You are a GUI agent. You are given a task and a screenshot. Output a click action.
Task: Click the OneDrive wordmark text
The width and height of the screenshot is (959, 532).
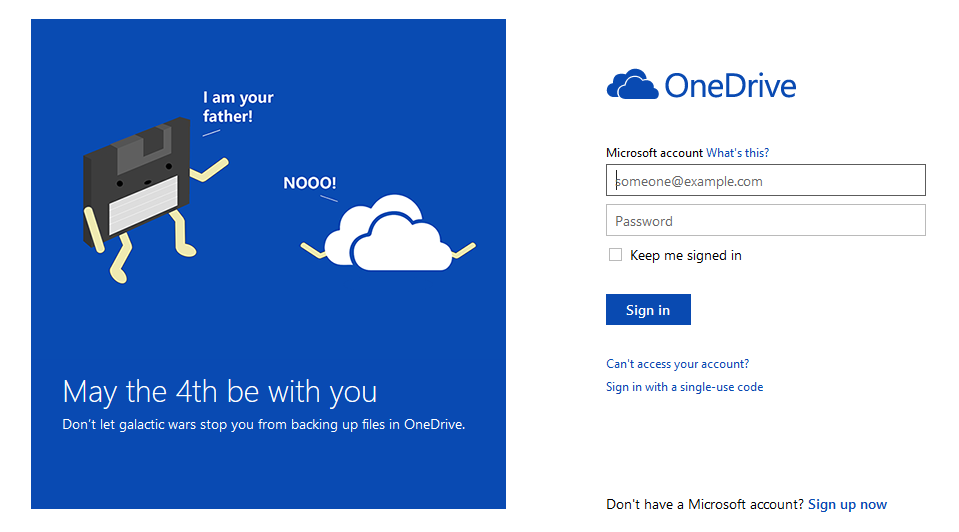(x=730, y=86)
